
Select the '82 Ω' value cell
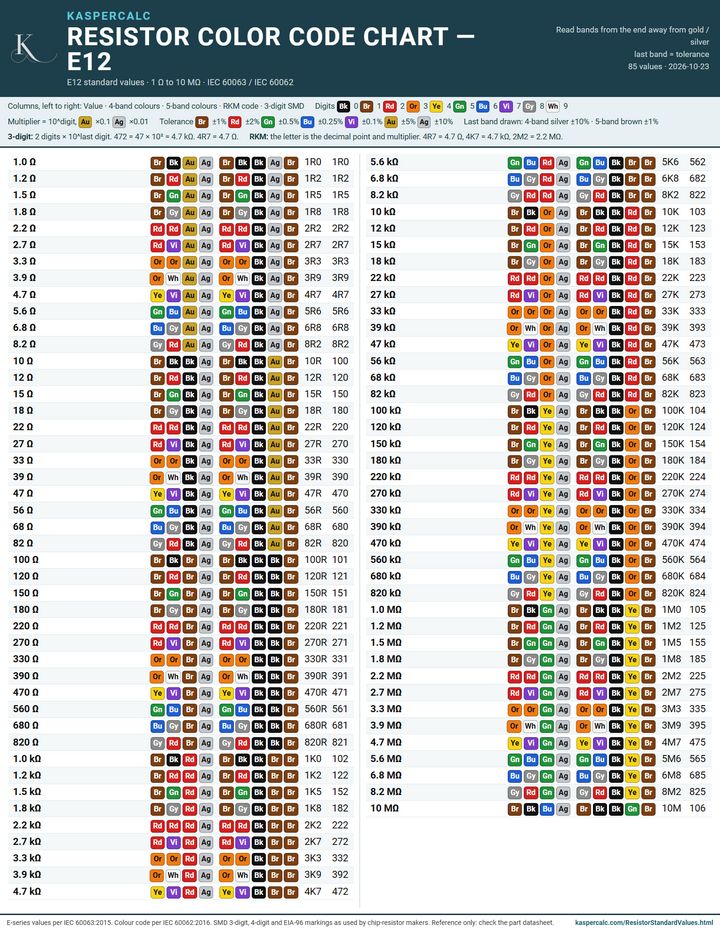pyautogui.click(x=23, y=543)
